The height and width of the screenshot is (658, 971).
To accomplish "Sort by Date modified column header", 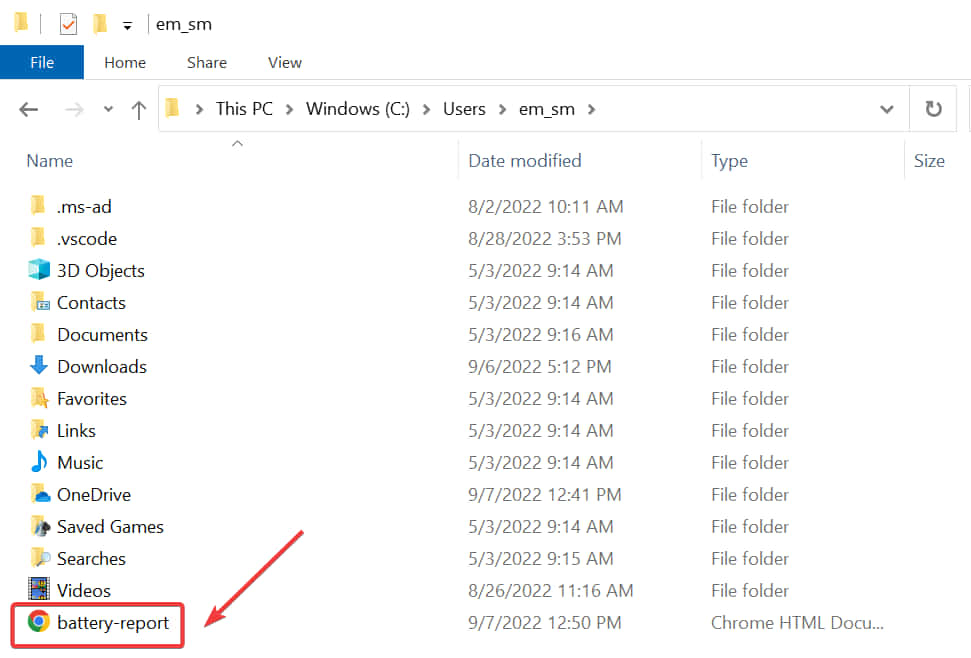I will point(525,161).
